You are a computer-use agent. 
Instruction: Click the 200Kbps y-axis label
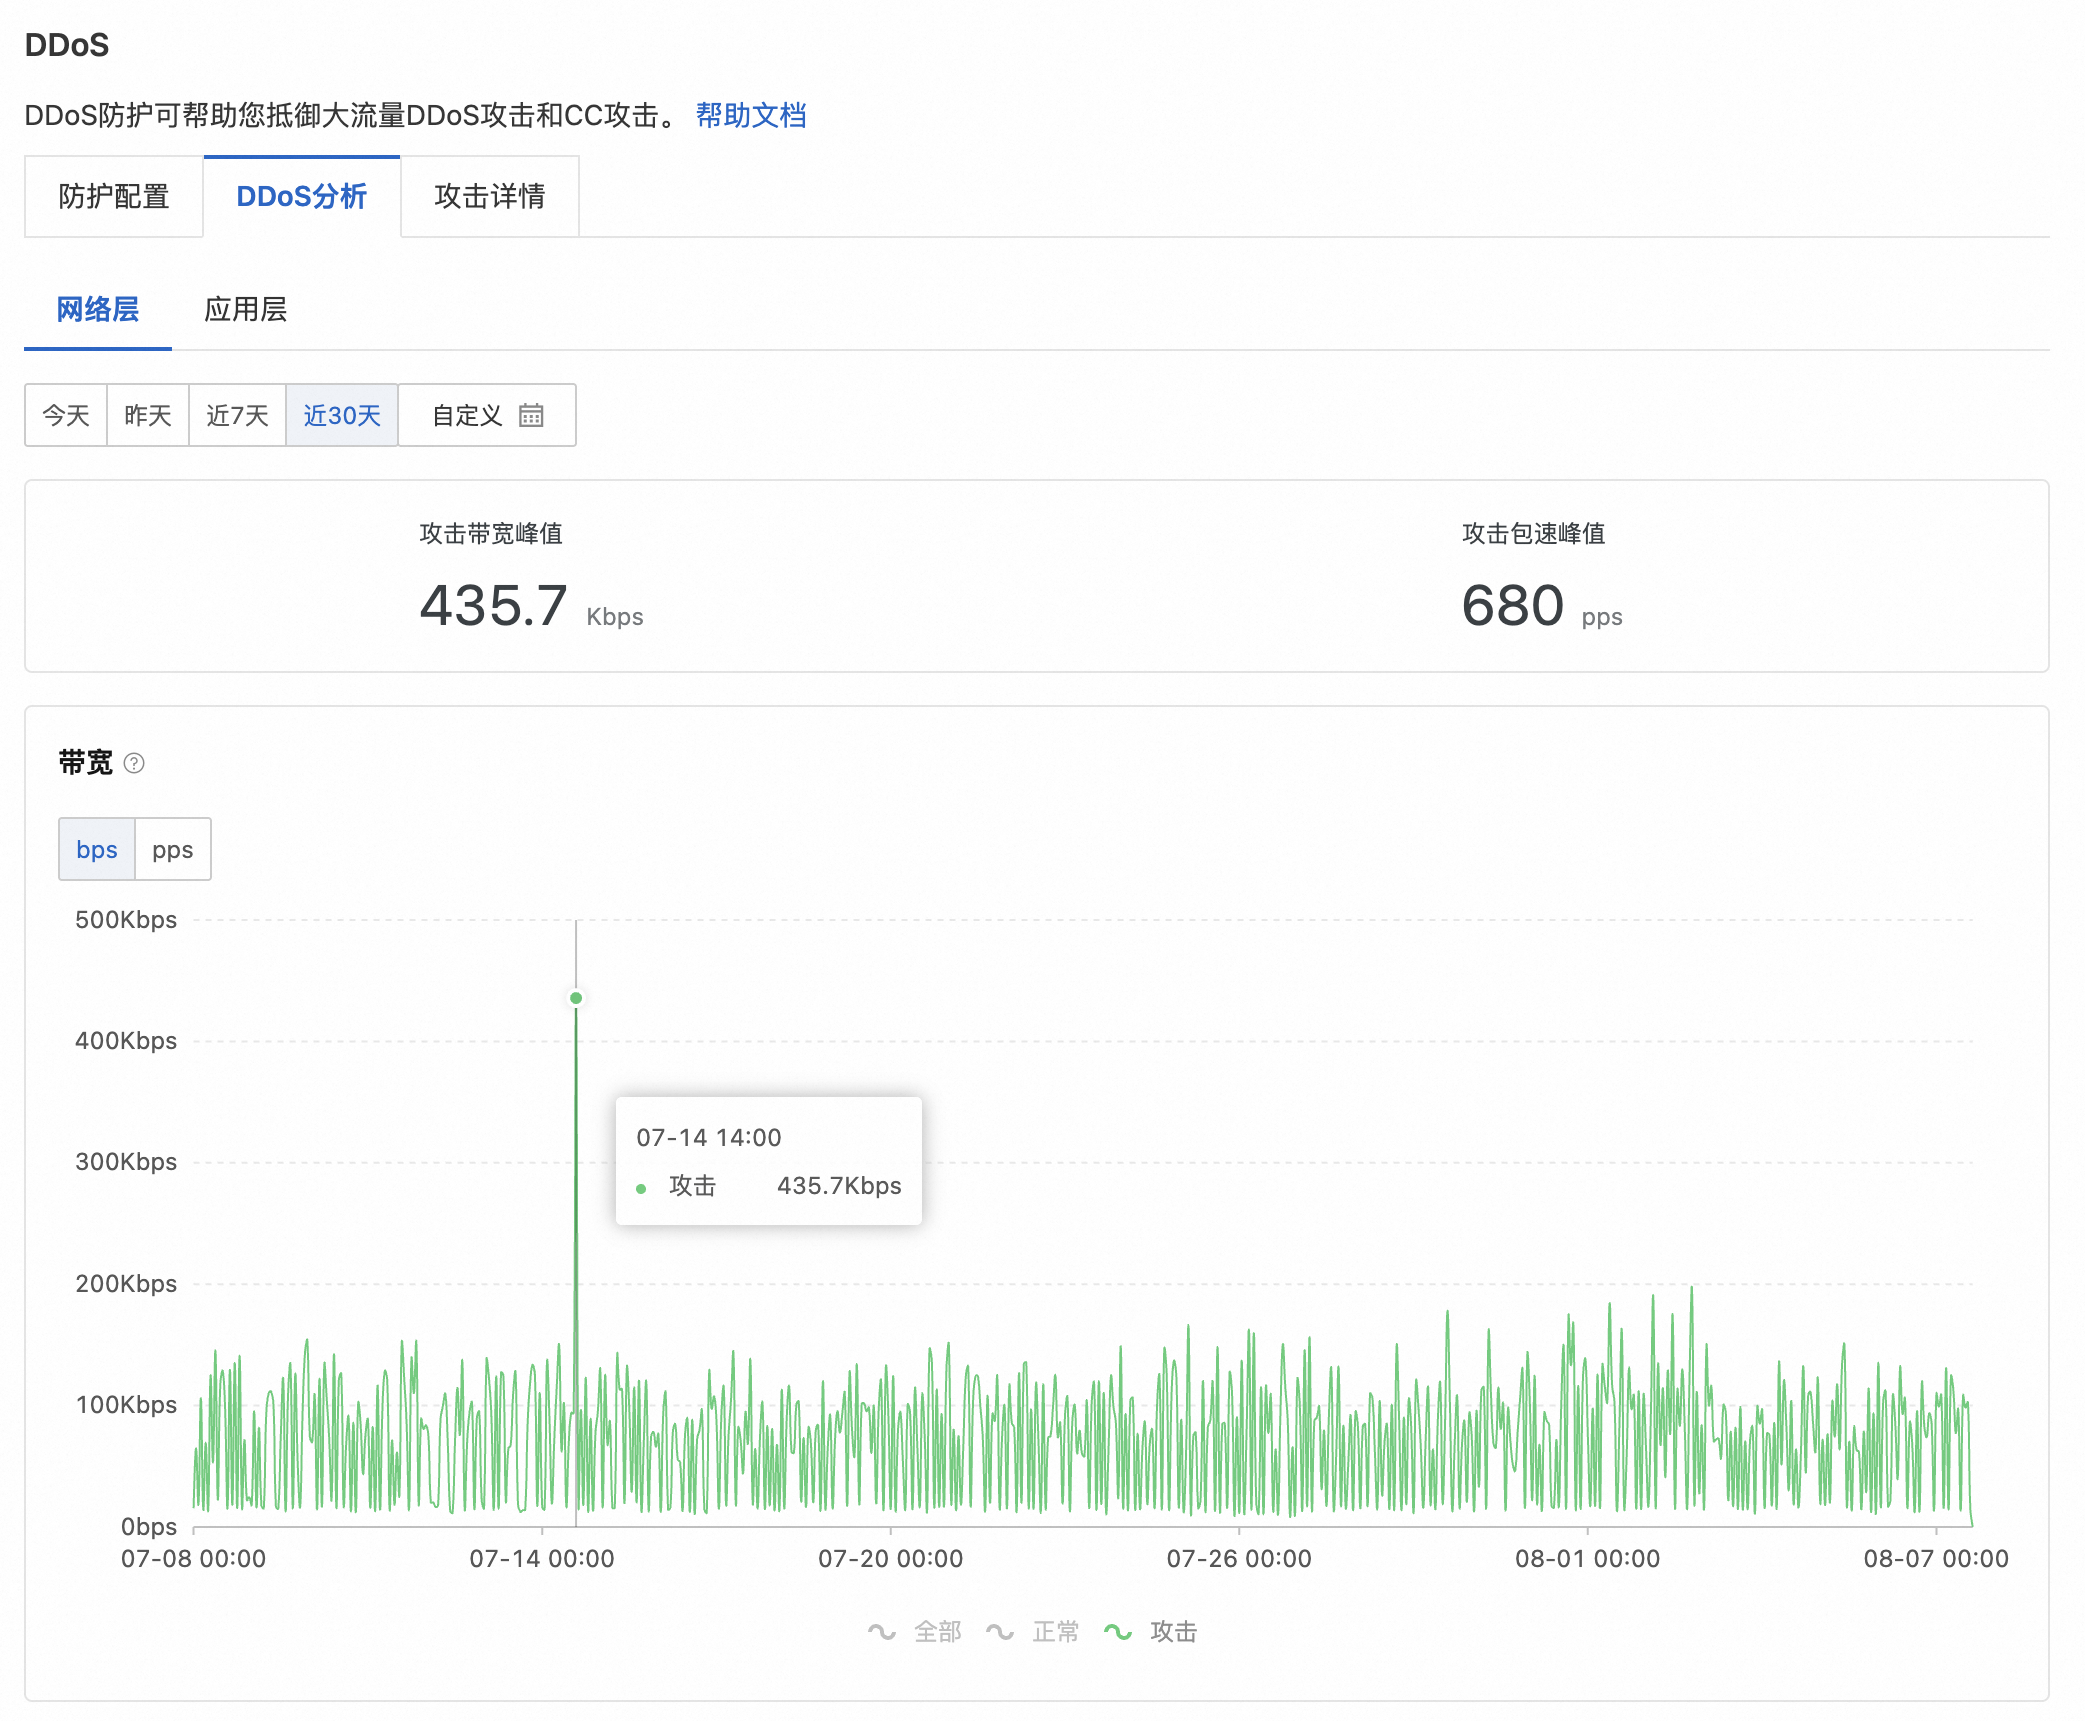126,1283
